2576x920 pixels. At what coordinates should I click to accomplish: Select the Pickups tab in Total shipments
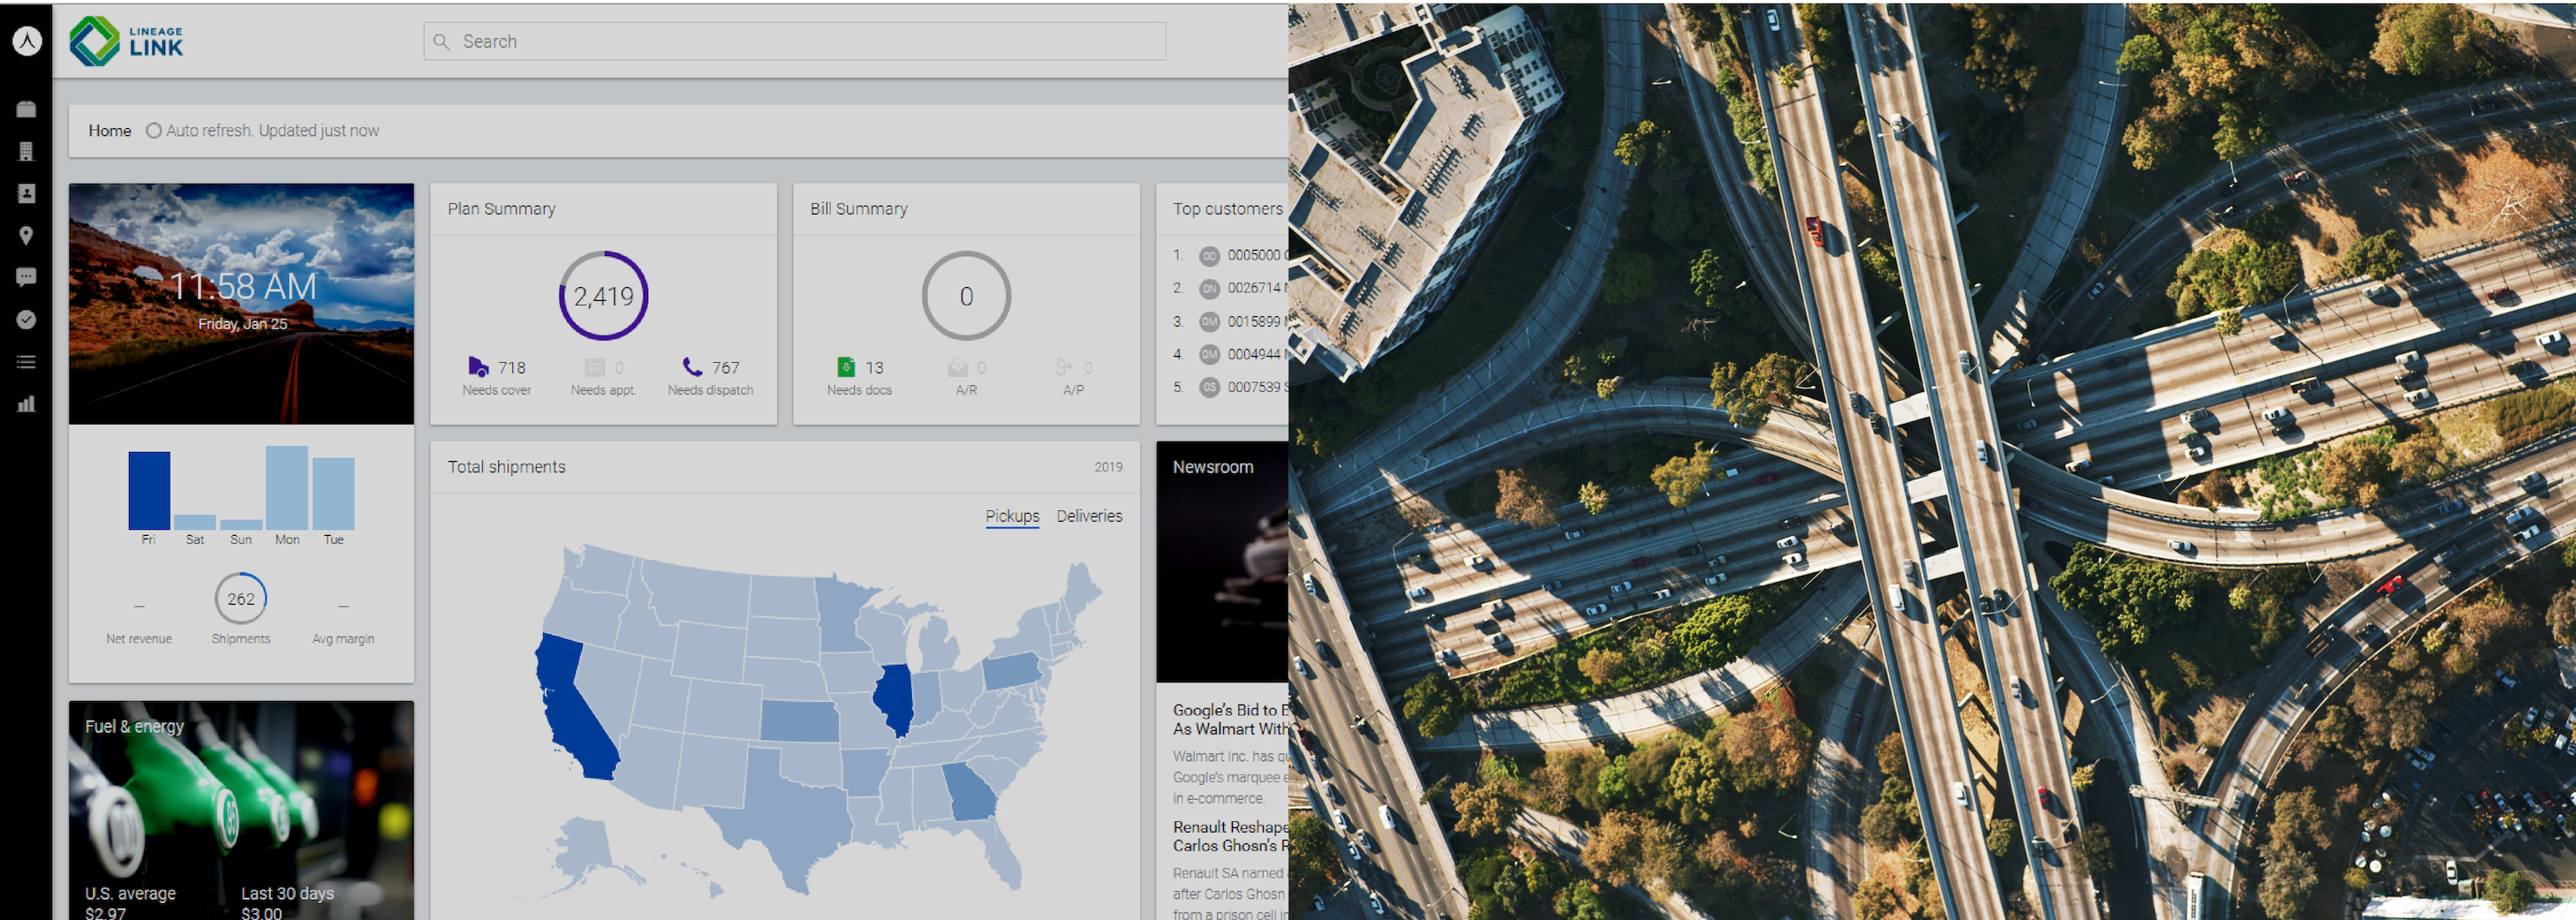tap(1011, 516)
